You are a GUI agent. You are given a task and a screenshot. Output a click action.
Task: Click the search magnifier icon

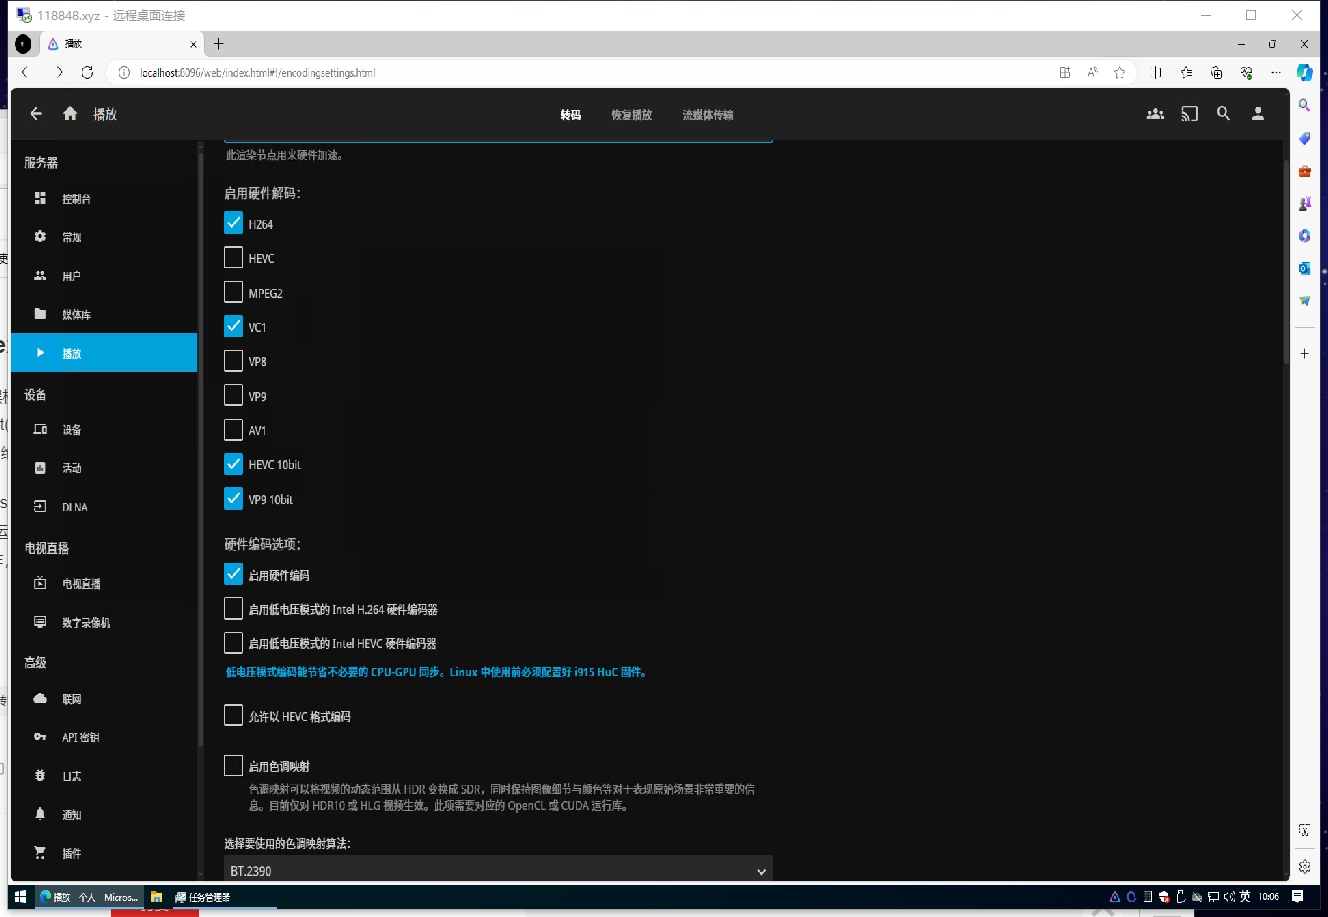(1223, 114)
